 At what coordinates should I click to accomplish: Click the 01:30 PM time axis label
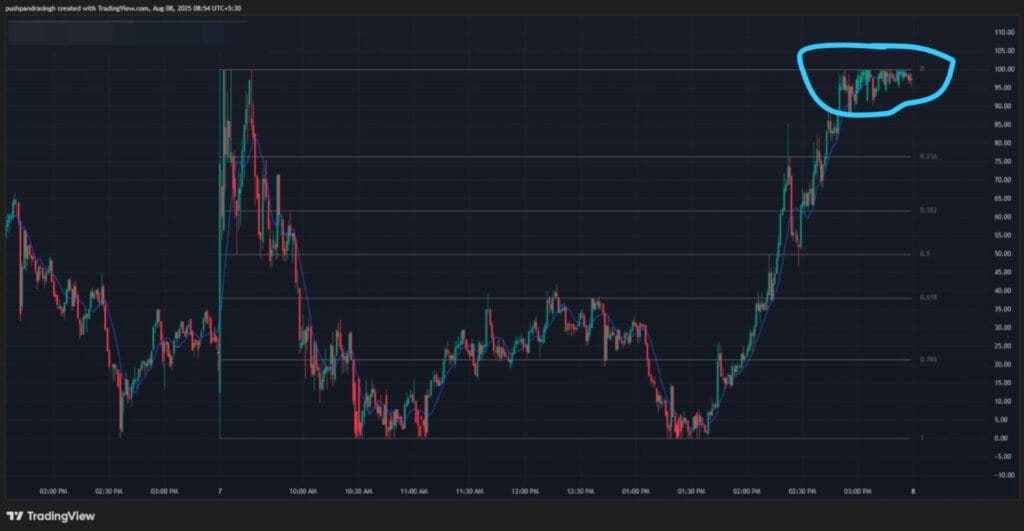[690, 491]
